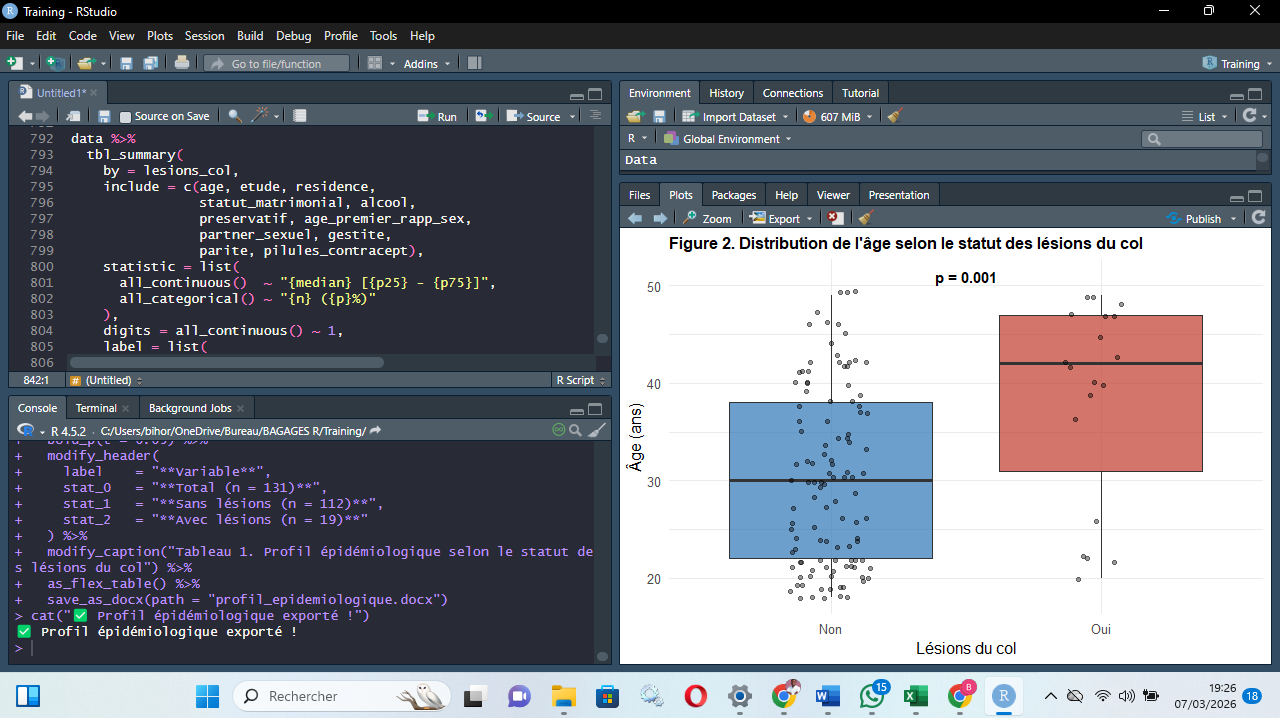Re-run the previous code region

coord(482,116)
